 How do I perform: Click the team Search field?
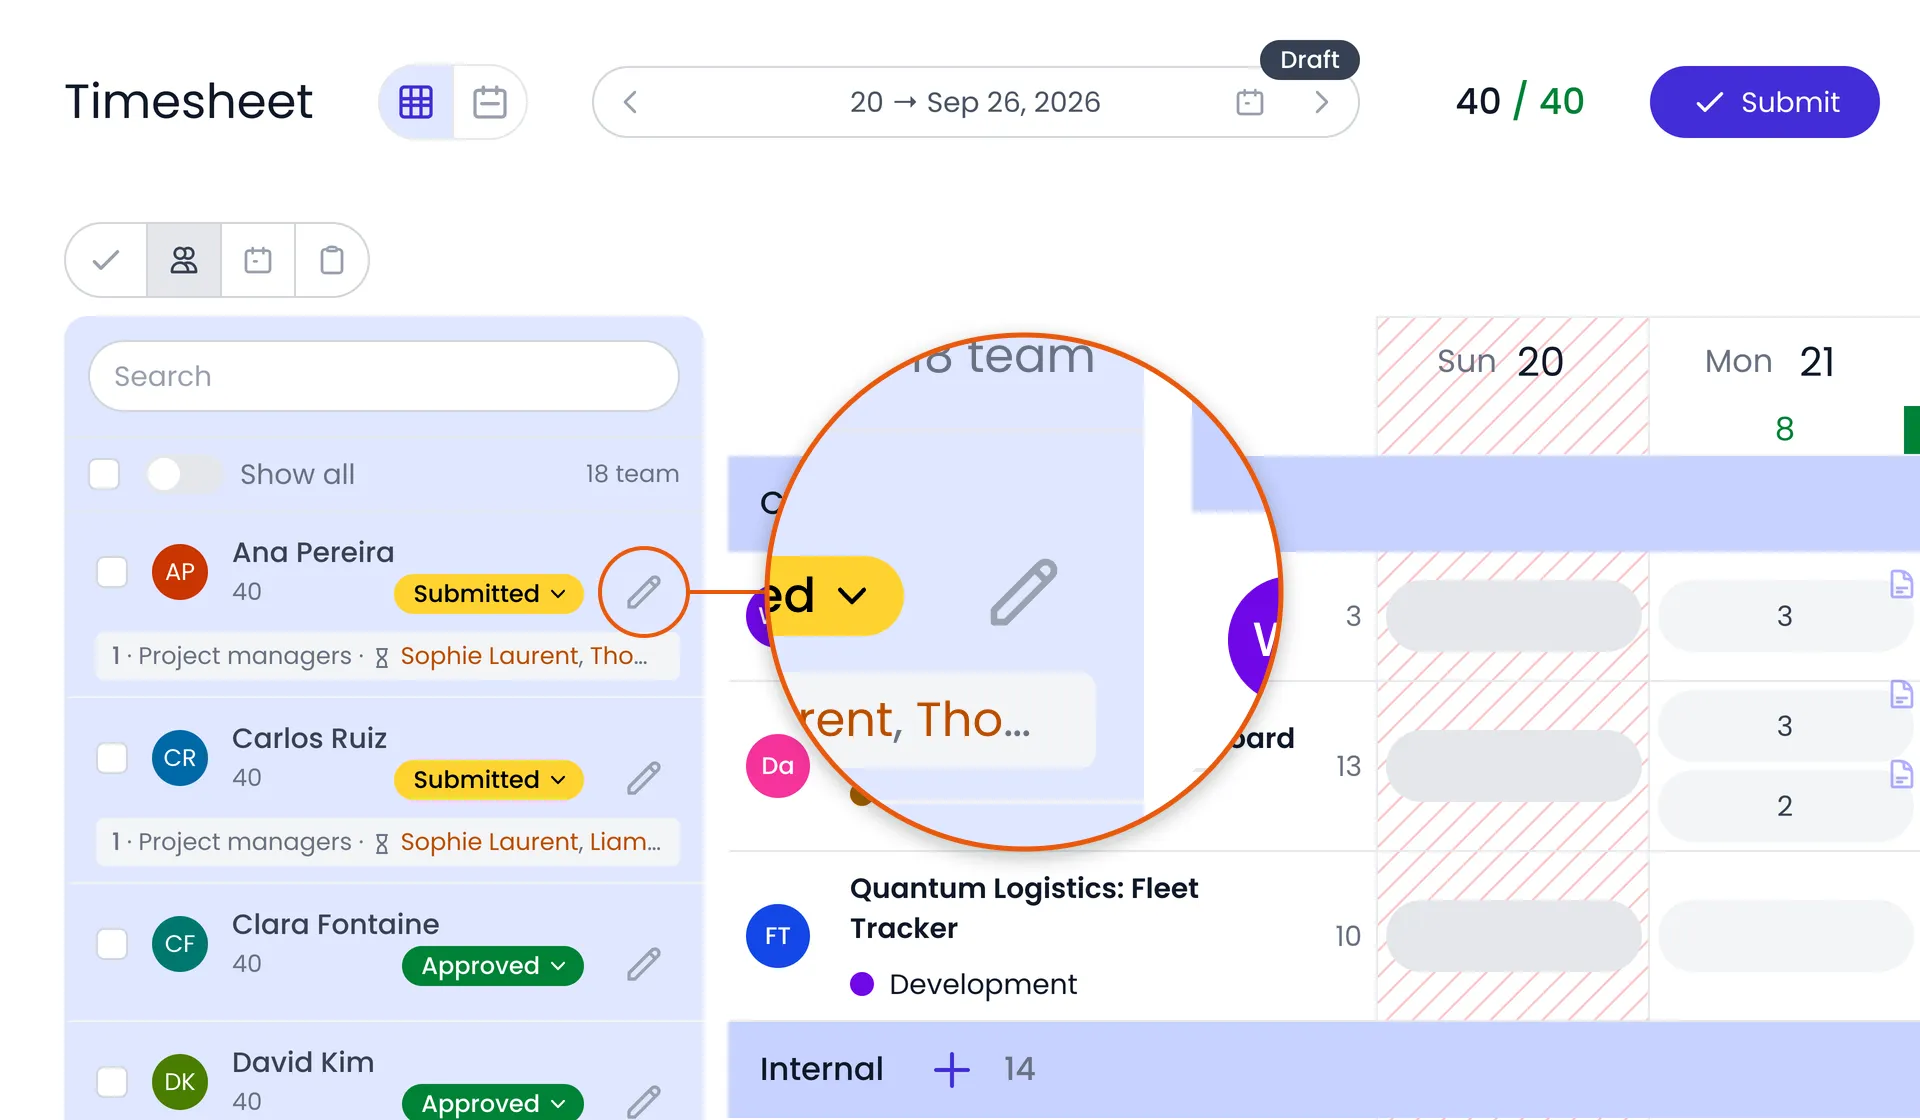point(384,376)
